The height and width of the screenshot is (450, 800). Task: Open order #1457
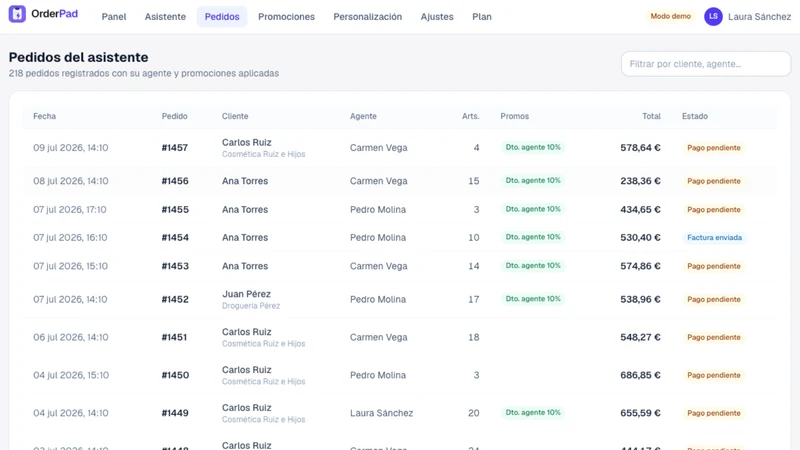pyautogui.click(x=174, y=147)
